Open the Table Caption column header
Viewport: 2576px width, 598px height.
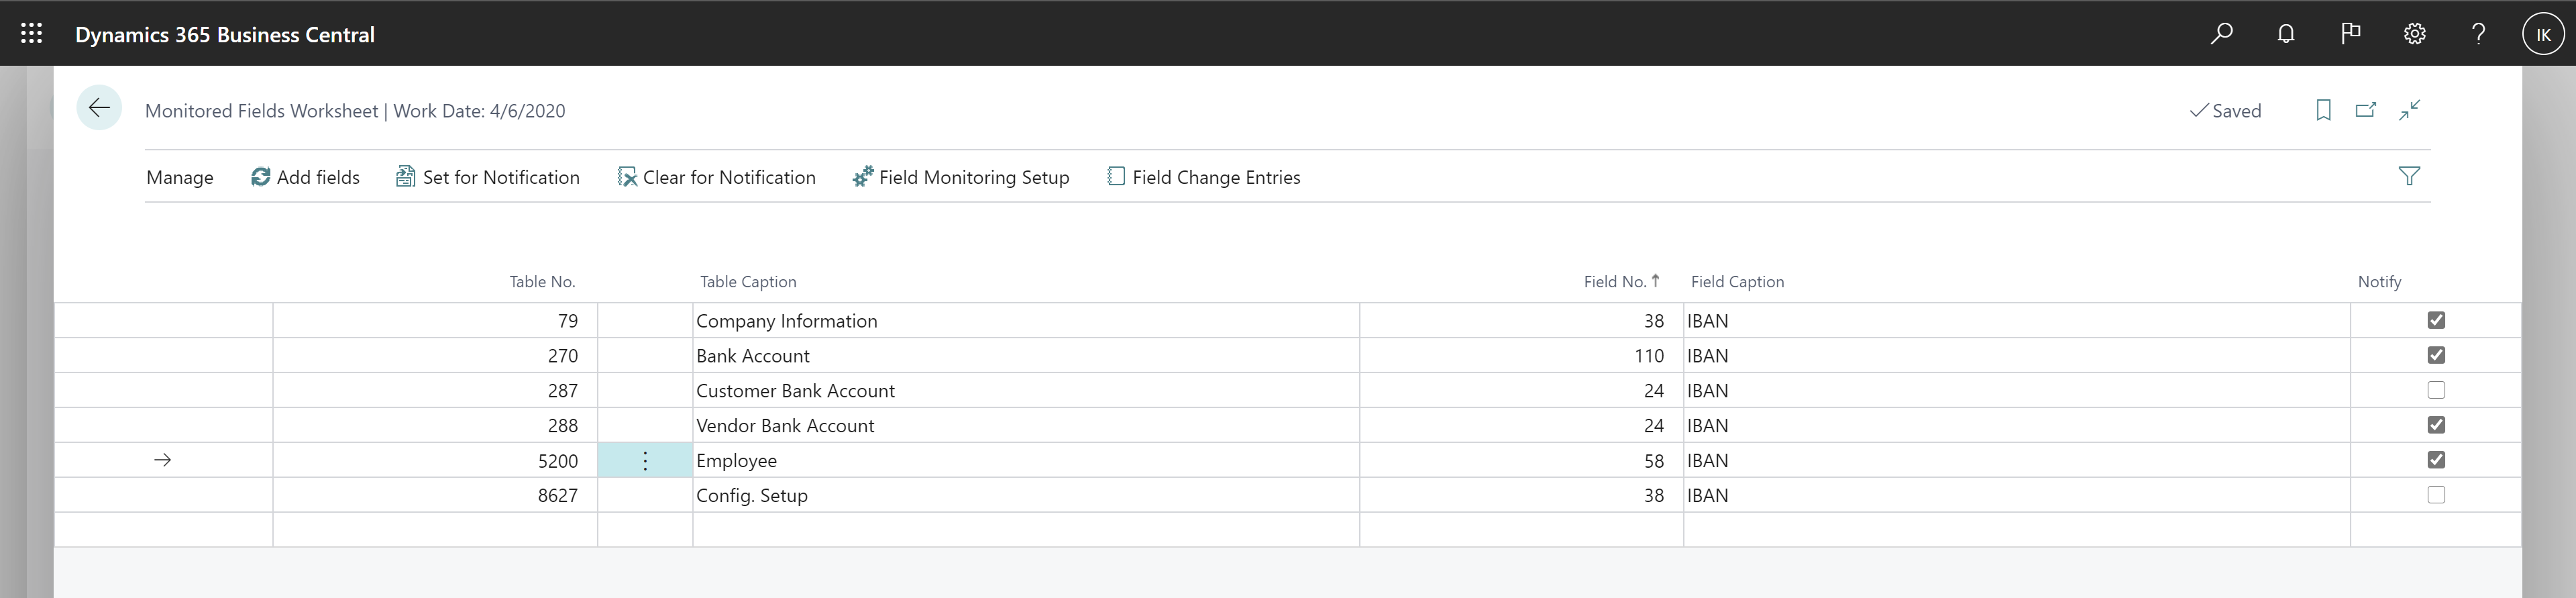[748, 282]
